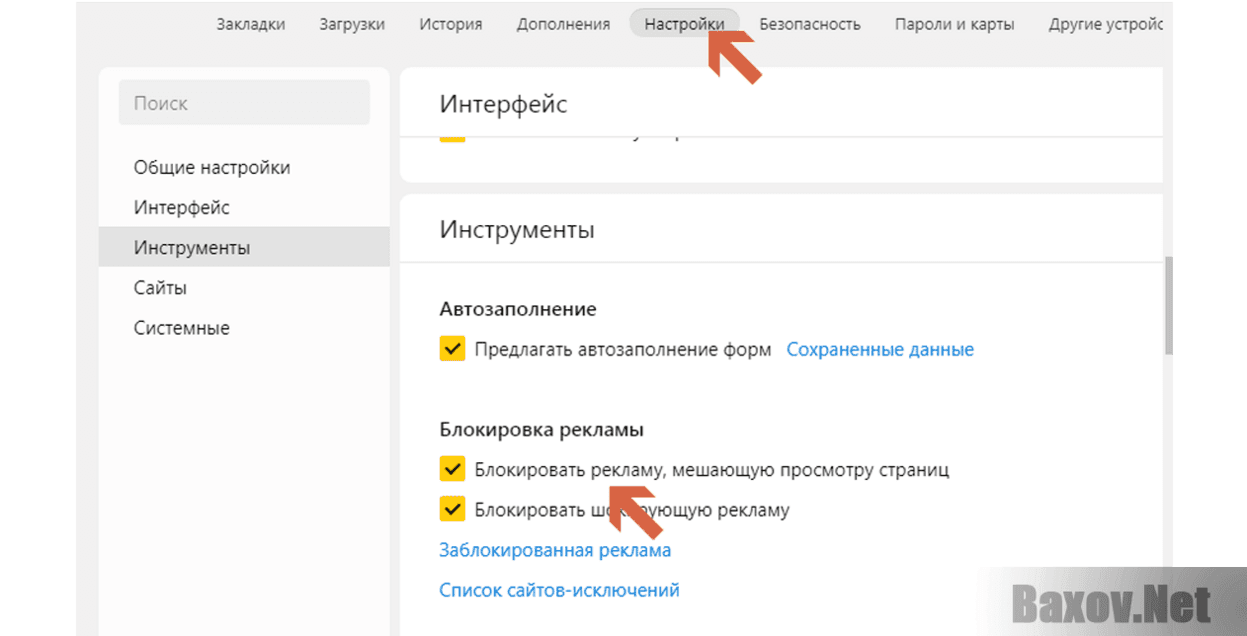Open the Другие устройства section

[x=1105, y=24]
